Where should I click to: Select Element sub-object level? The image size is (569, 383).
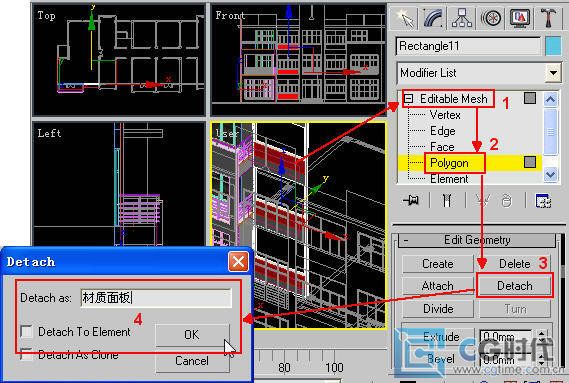point(449,179)
